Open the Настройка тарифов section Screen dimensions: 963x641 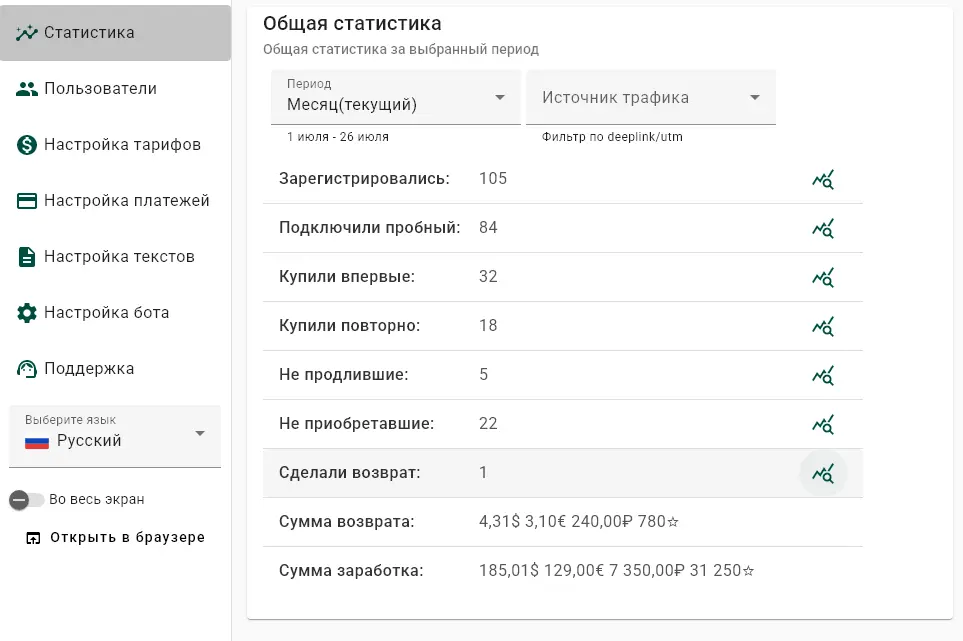[x=115, y=145]
